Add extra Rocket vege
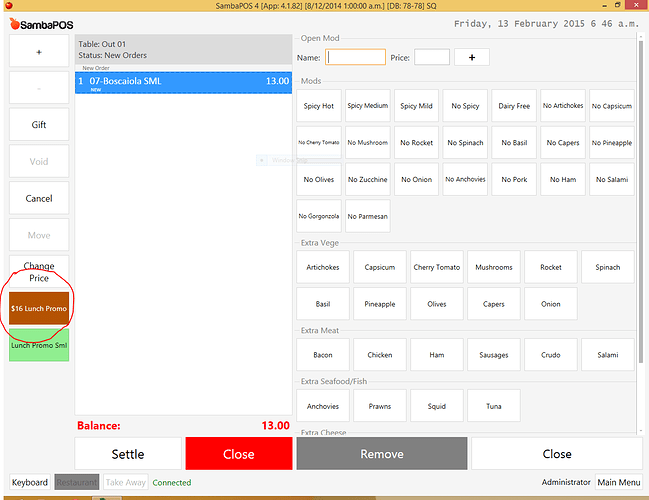This screenshot has width=649, height=500. click(550, 267)
